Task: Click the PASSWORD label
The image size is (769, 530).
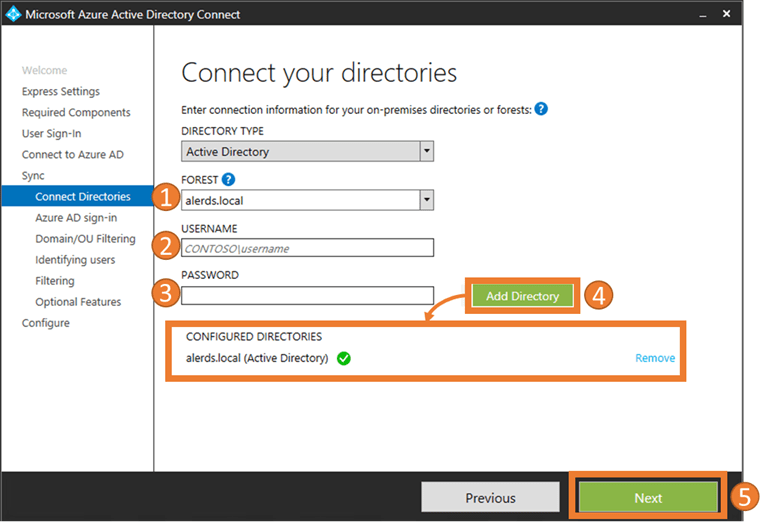Action: [210, 275]
